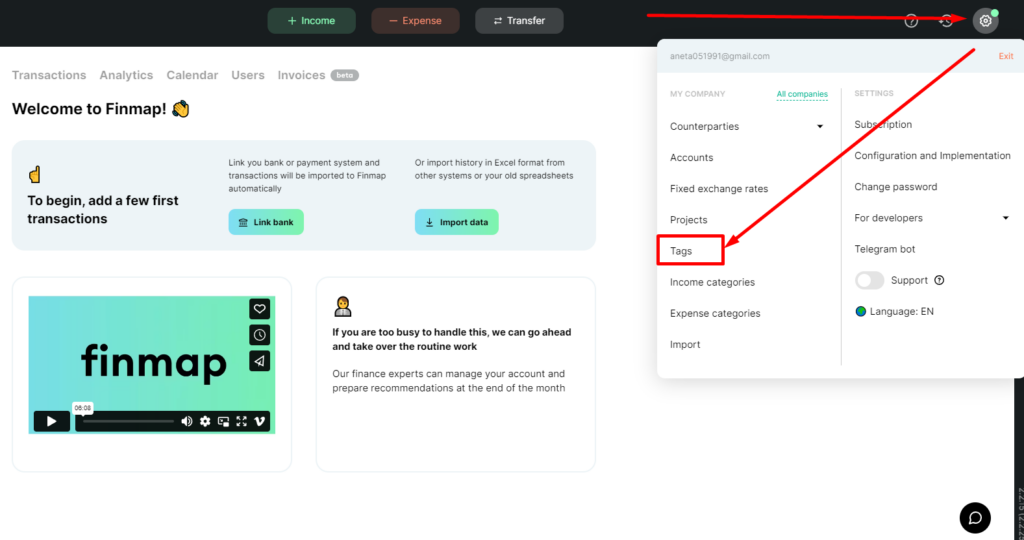Open Subscription settings

pos(883,124)
